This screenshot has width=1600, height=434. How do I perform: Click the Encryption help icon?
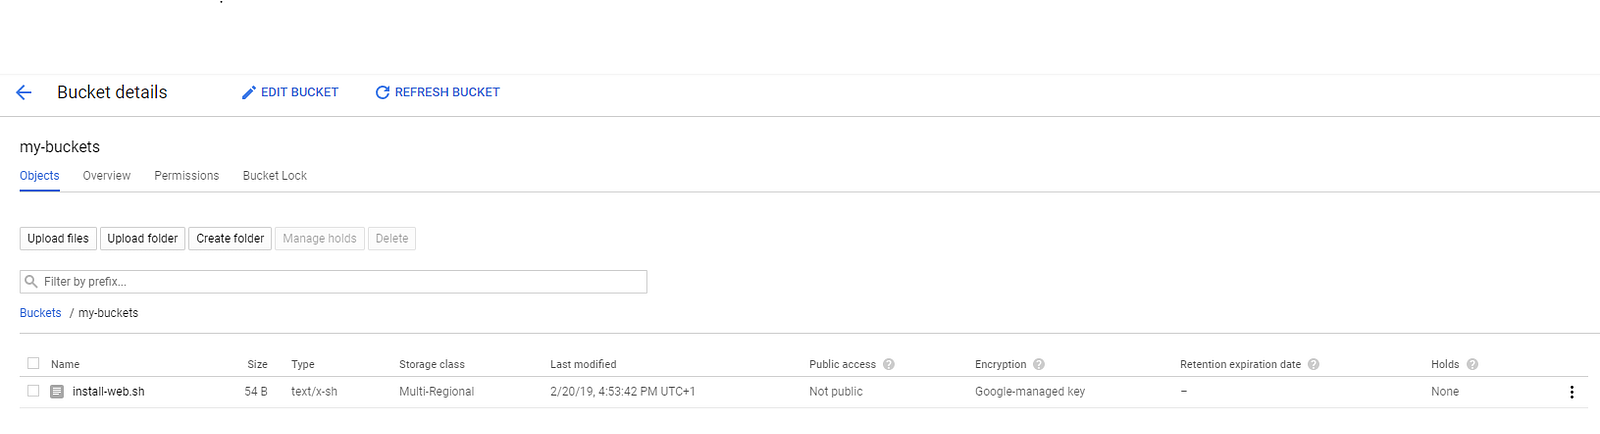1039,365
